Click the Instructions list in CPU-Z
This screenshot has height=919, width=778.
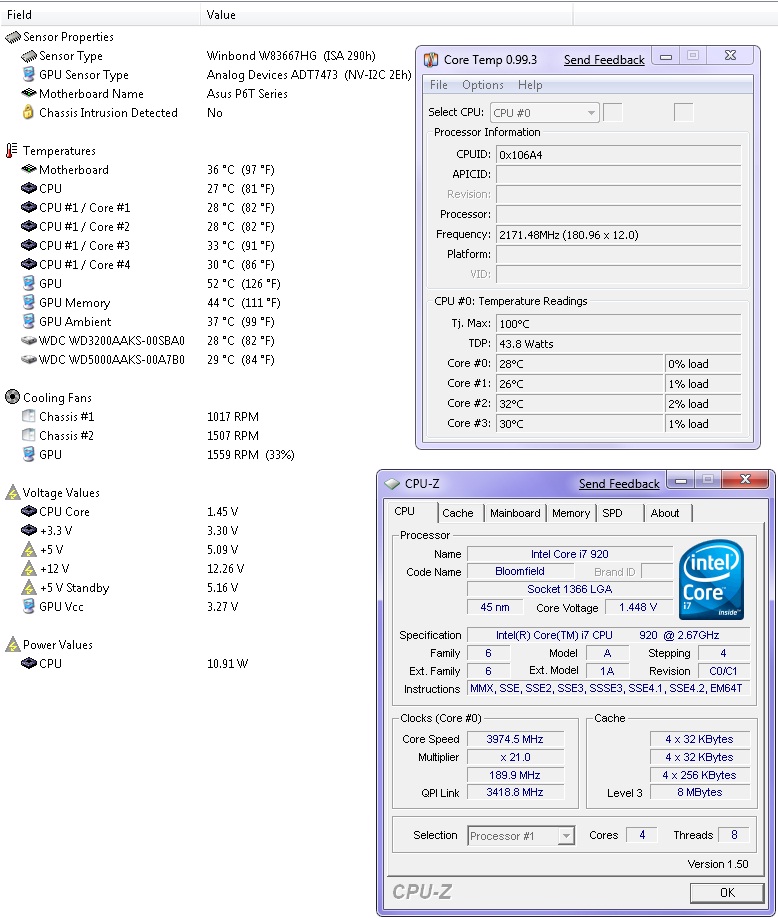tap(607, 688)
